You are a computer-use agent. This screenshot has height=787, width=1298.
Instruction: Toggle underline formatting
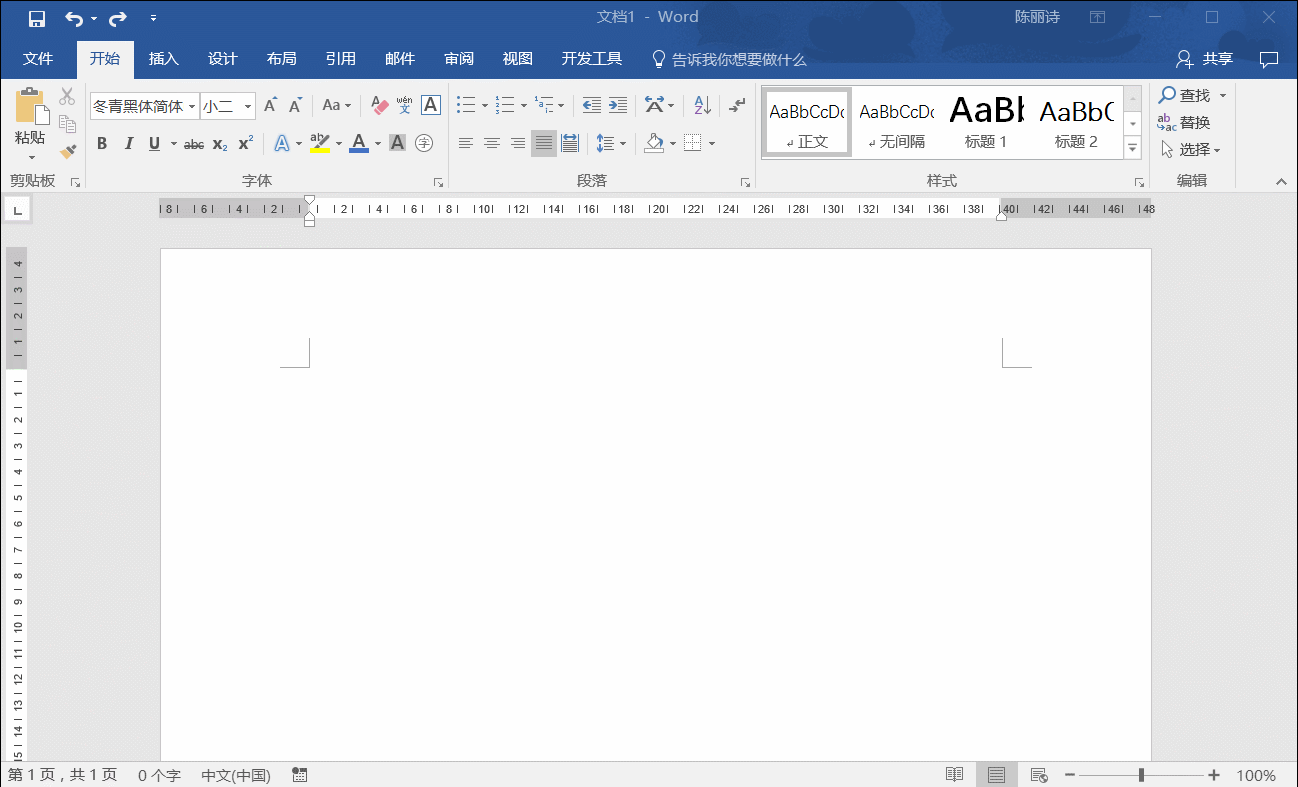click(x=154, y=144)
